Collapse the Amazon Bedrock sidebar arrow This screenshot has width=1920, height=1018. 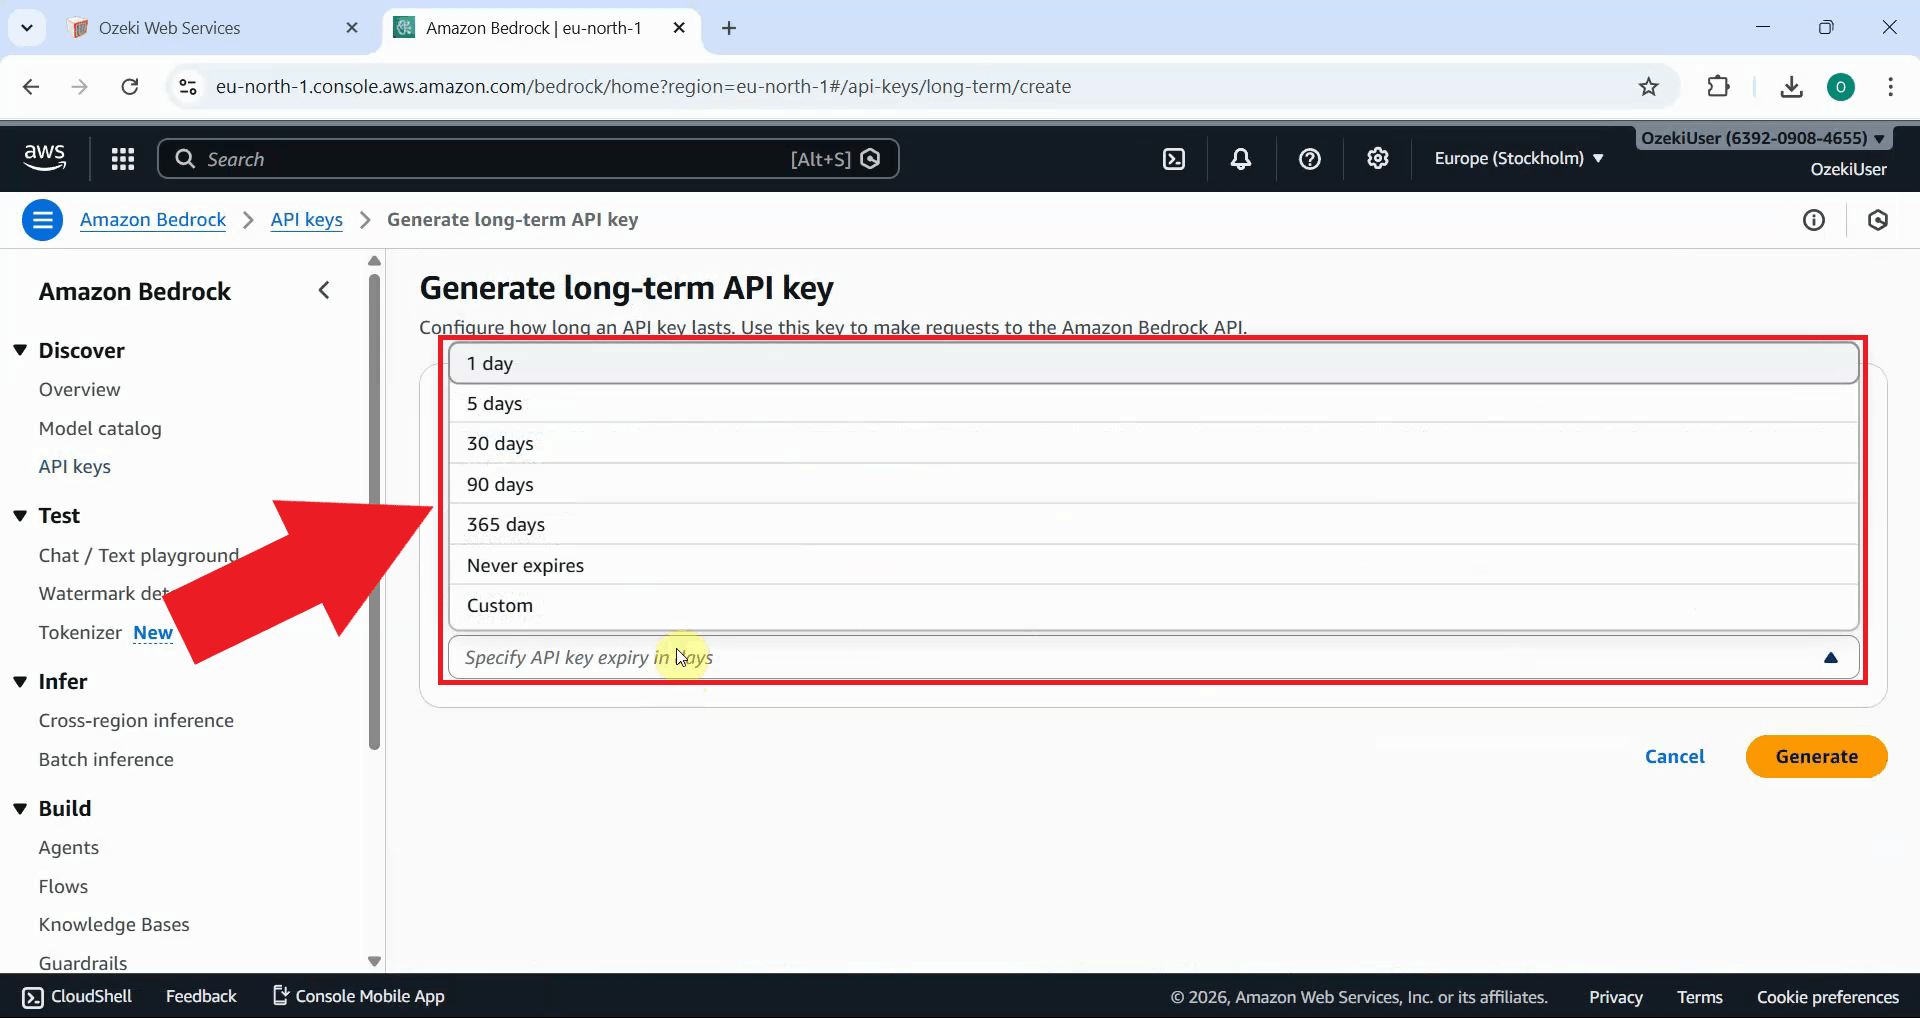324,291
